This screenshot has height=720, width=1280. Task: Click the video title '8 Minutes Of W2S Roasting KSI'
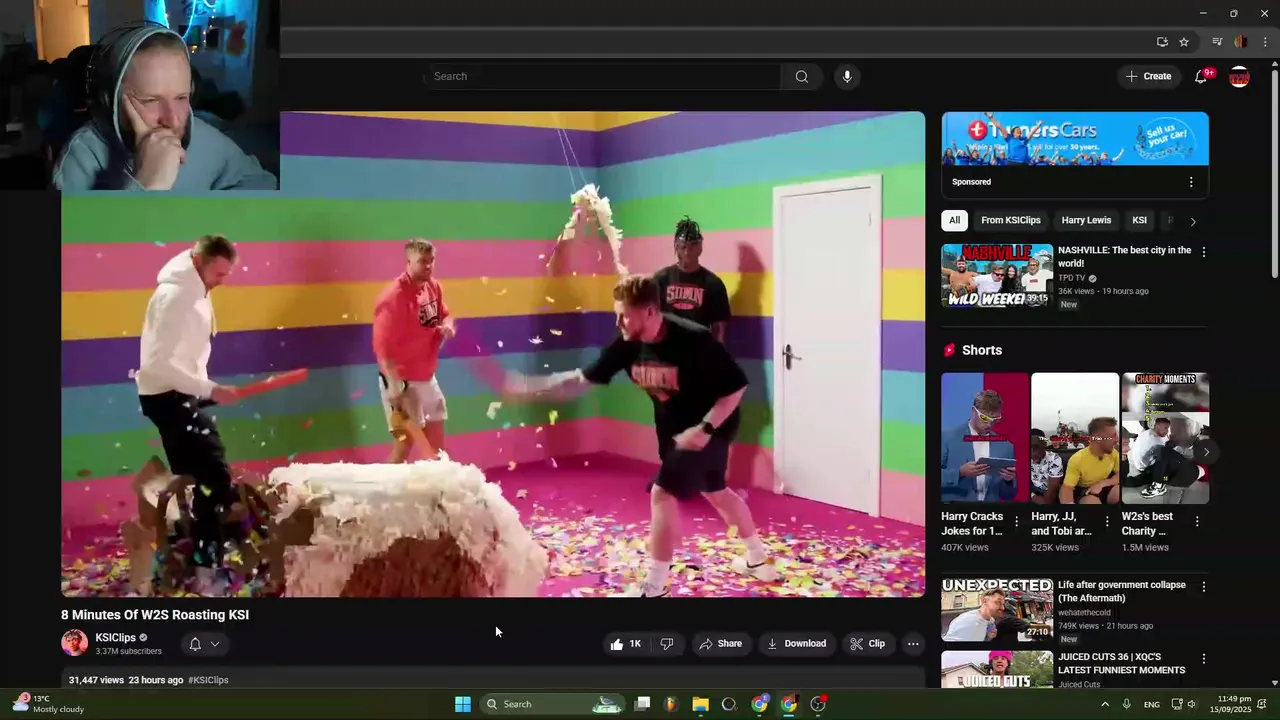(155, 615)
